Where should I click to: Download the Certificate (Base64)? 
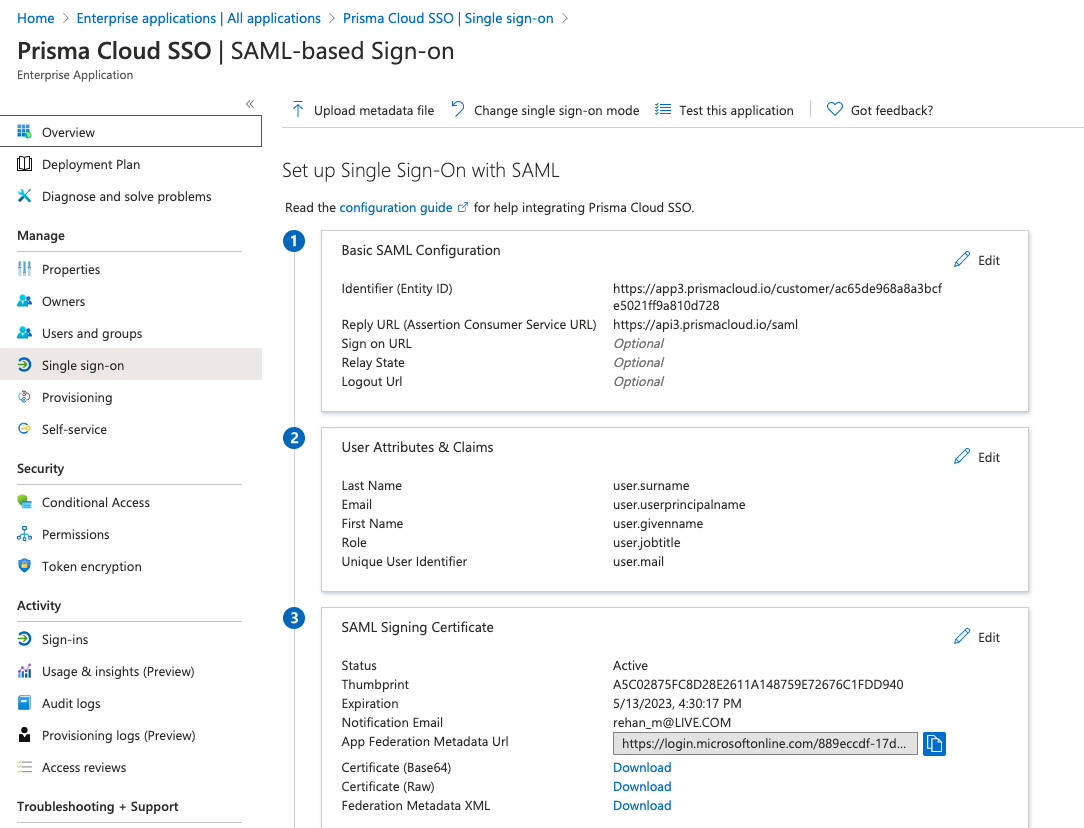[x=642, y=768]
